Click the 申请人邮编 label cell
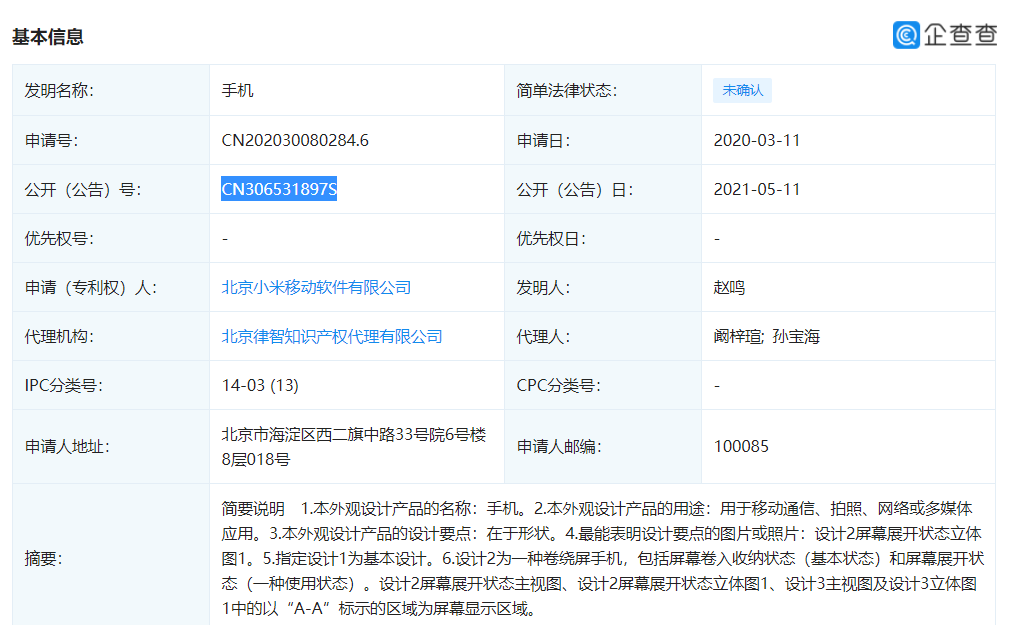The height and width of the screenshot is (625, 1012). tap(603, 446)
